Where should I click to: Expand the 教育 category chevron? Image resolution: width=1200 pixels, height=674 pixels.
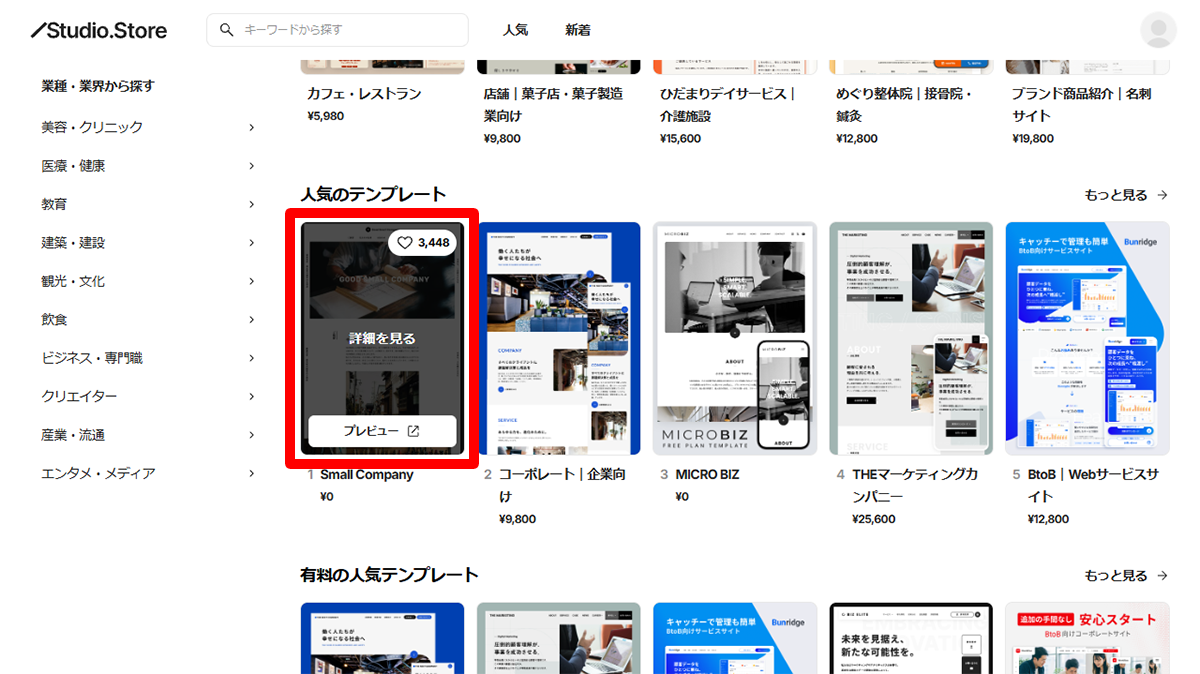[251, 203]
